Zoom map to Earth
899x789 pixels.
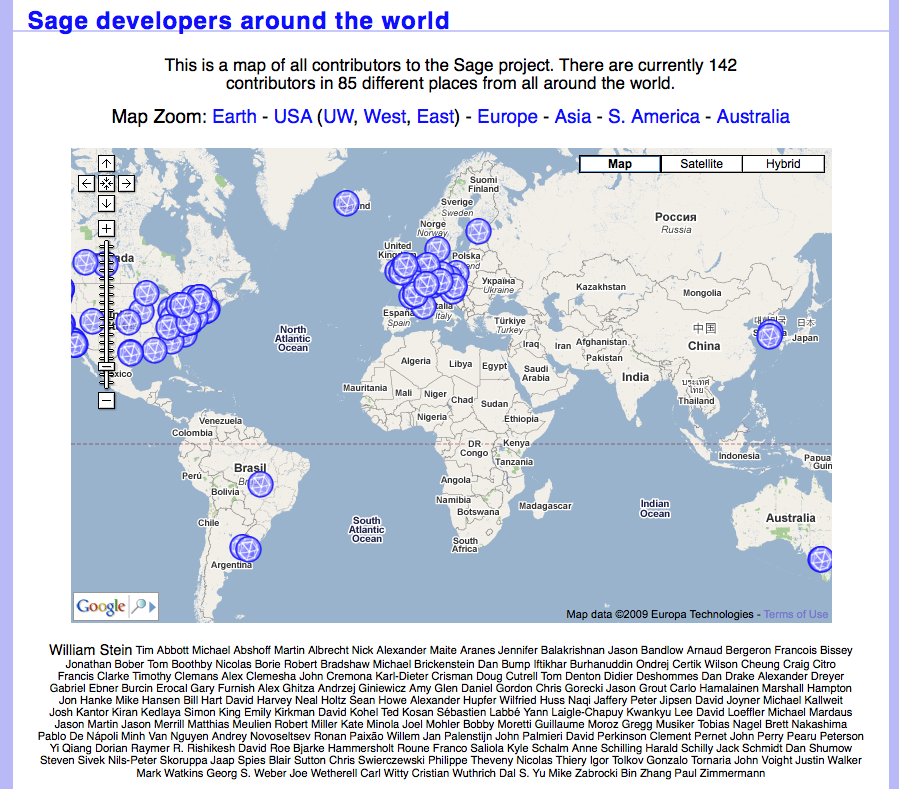[x=234, y=116]
